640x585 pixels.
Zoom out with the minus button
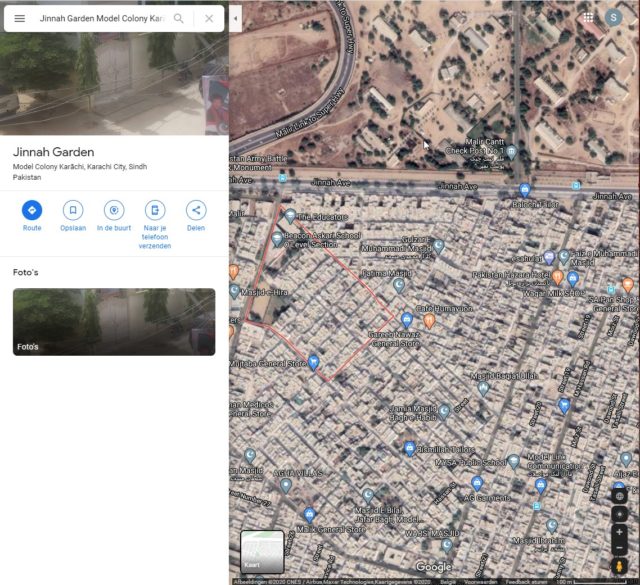point(619,547)
